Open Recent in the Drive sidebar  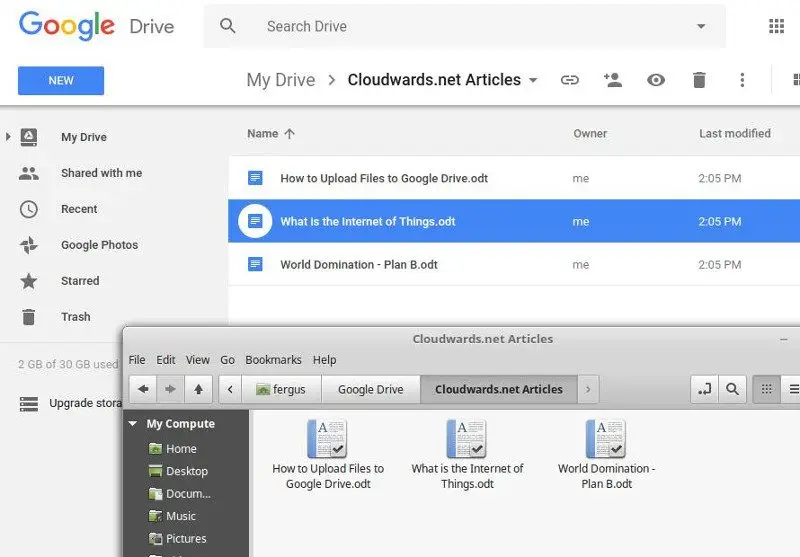[79, 209]
